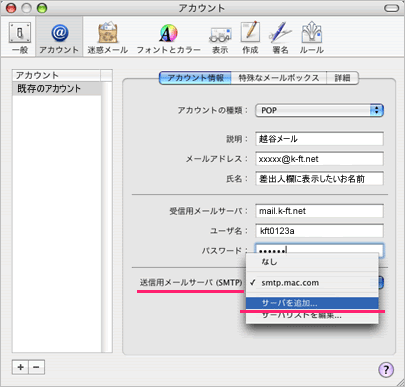Click the アカウント list column header
The image size is (405, 387).
(x=56, y=75)
